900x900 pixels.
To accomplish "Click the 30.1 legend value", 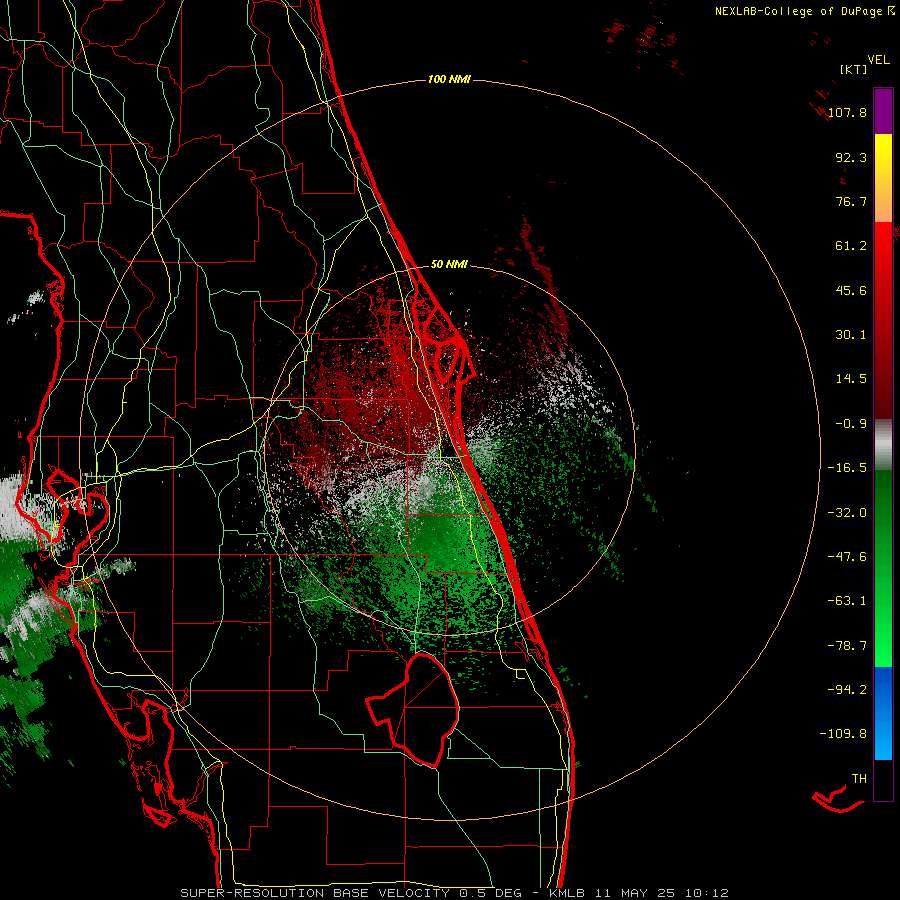I will pos(851,335).
